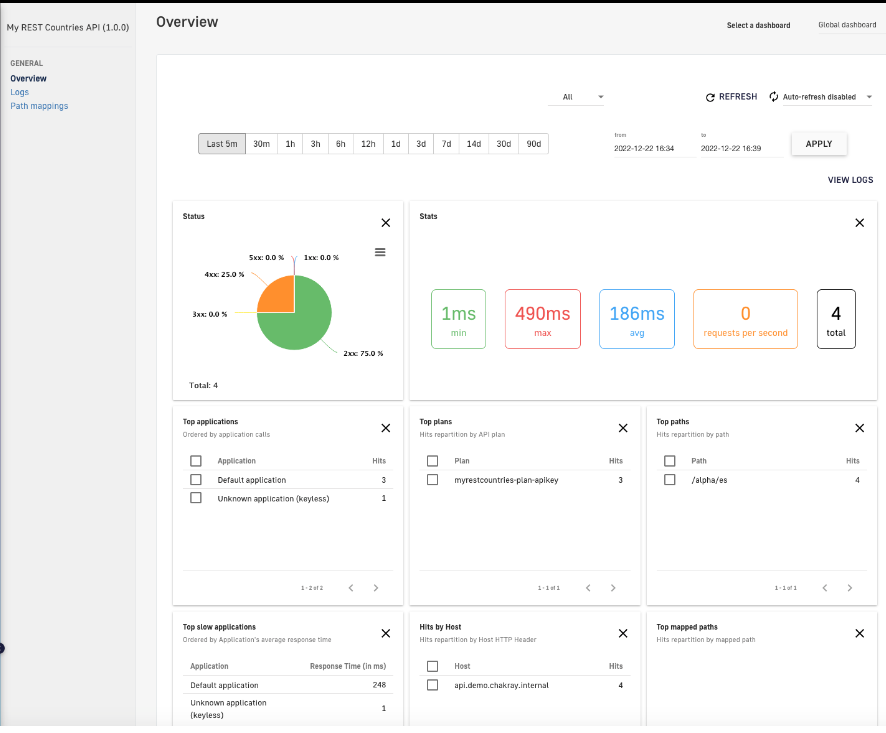886x733 pixels.
Task: Click the VIEW LOGS link
Action: click(x=850, y=180)
